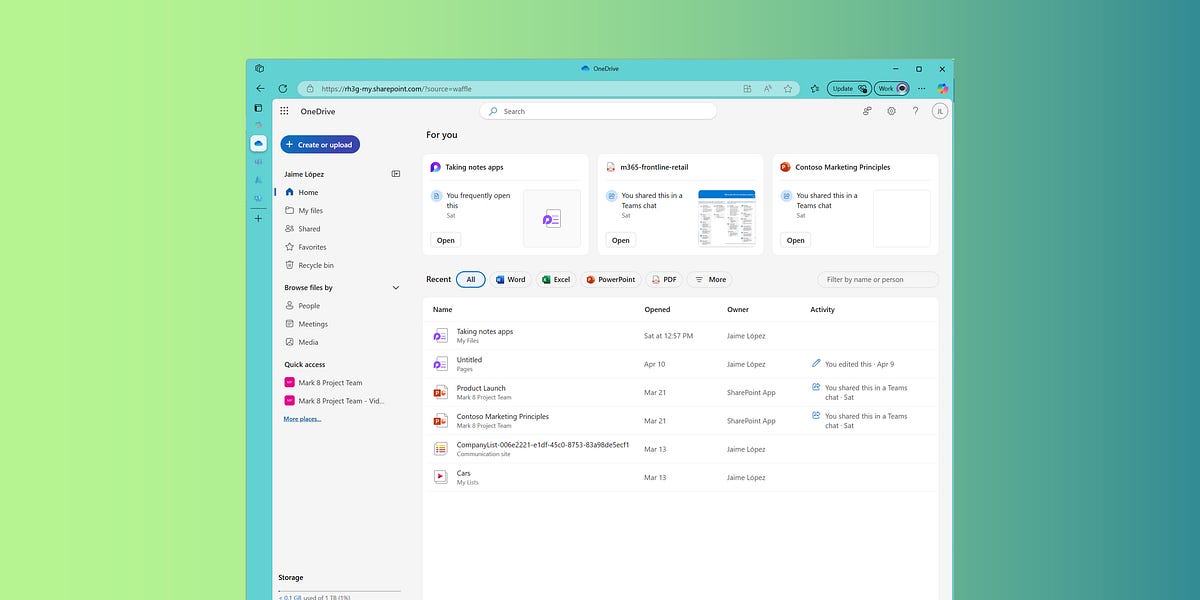This screenshot has height=600, width=1200.
Task: Click the PDF icon on m365-frontline-retail card
Action: pyautogui.click(x=610, y=167)
